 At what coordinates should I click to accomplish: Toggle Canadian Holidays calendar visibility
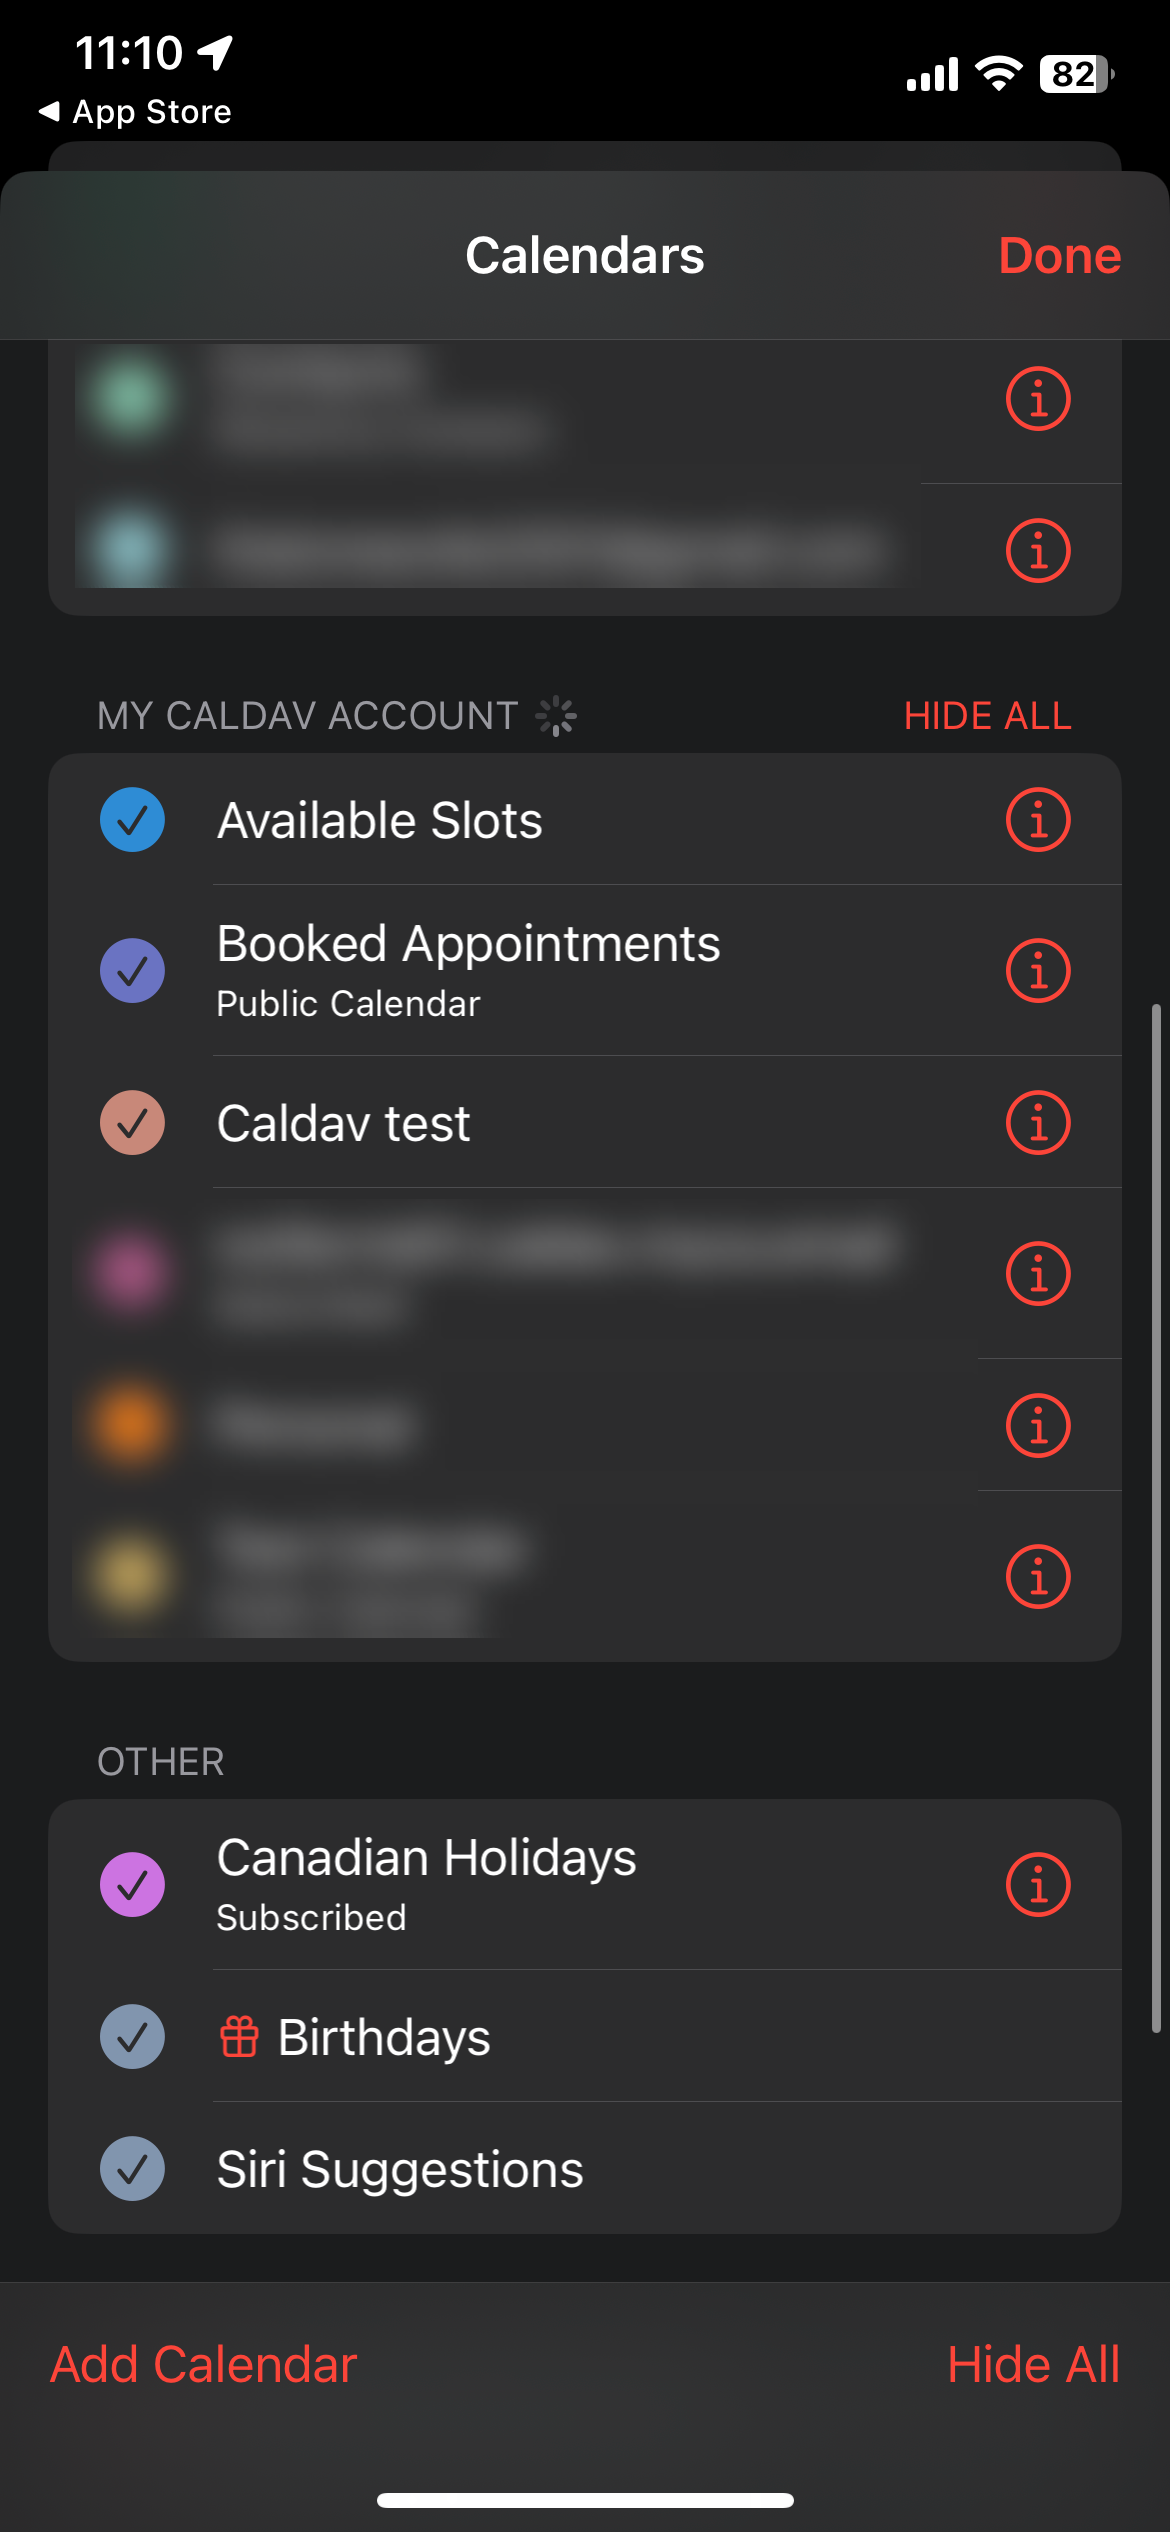[x=132, y=1885]
